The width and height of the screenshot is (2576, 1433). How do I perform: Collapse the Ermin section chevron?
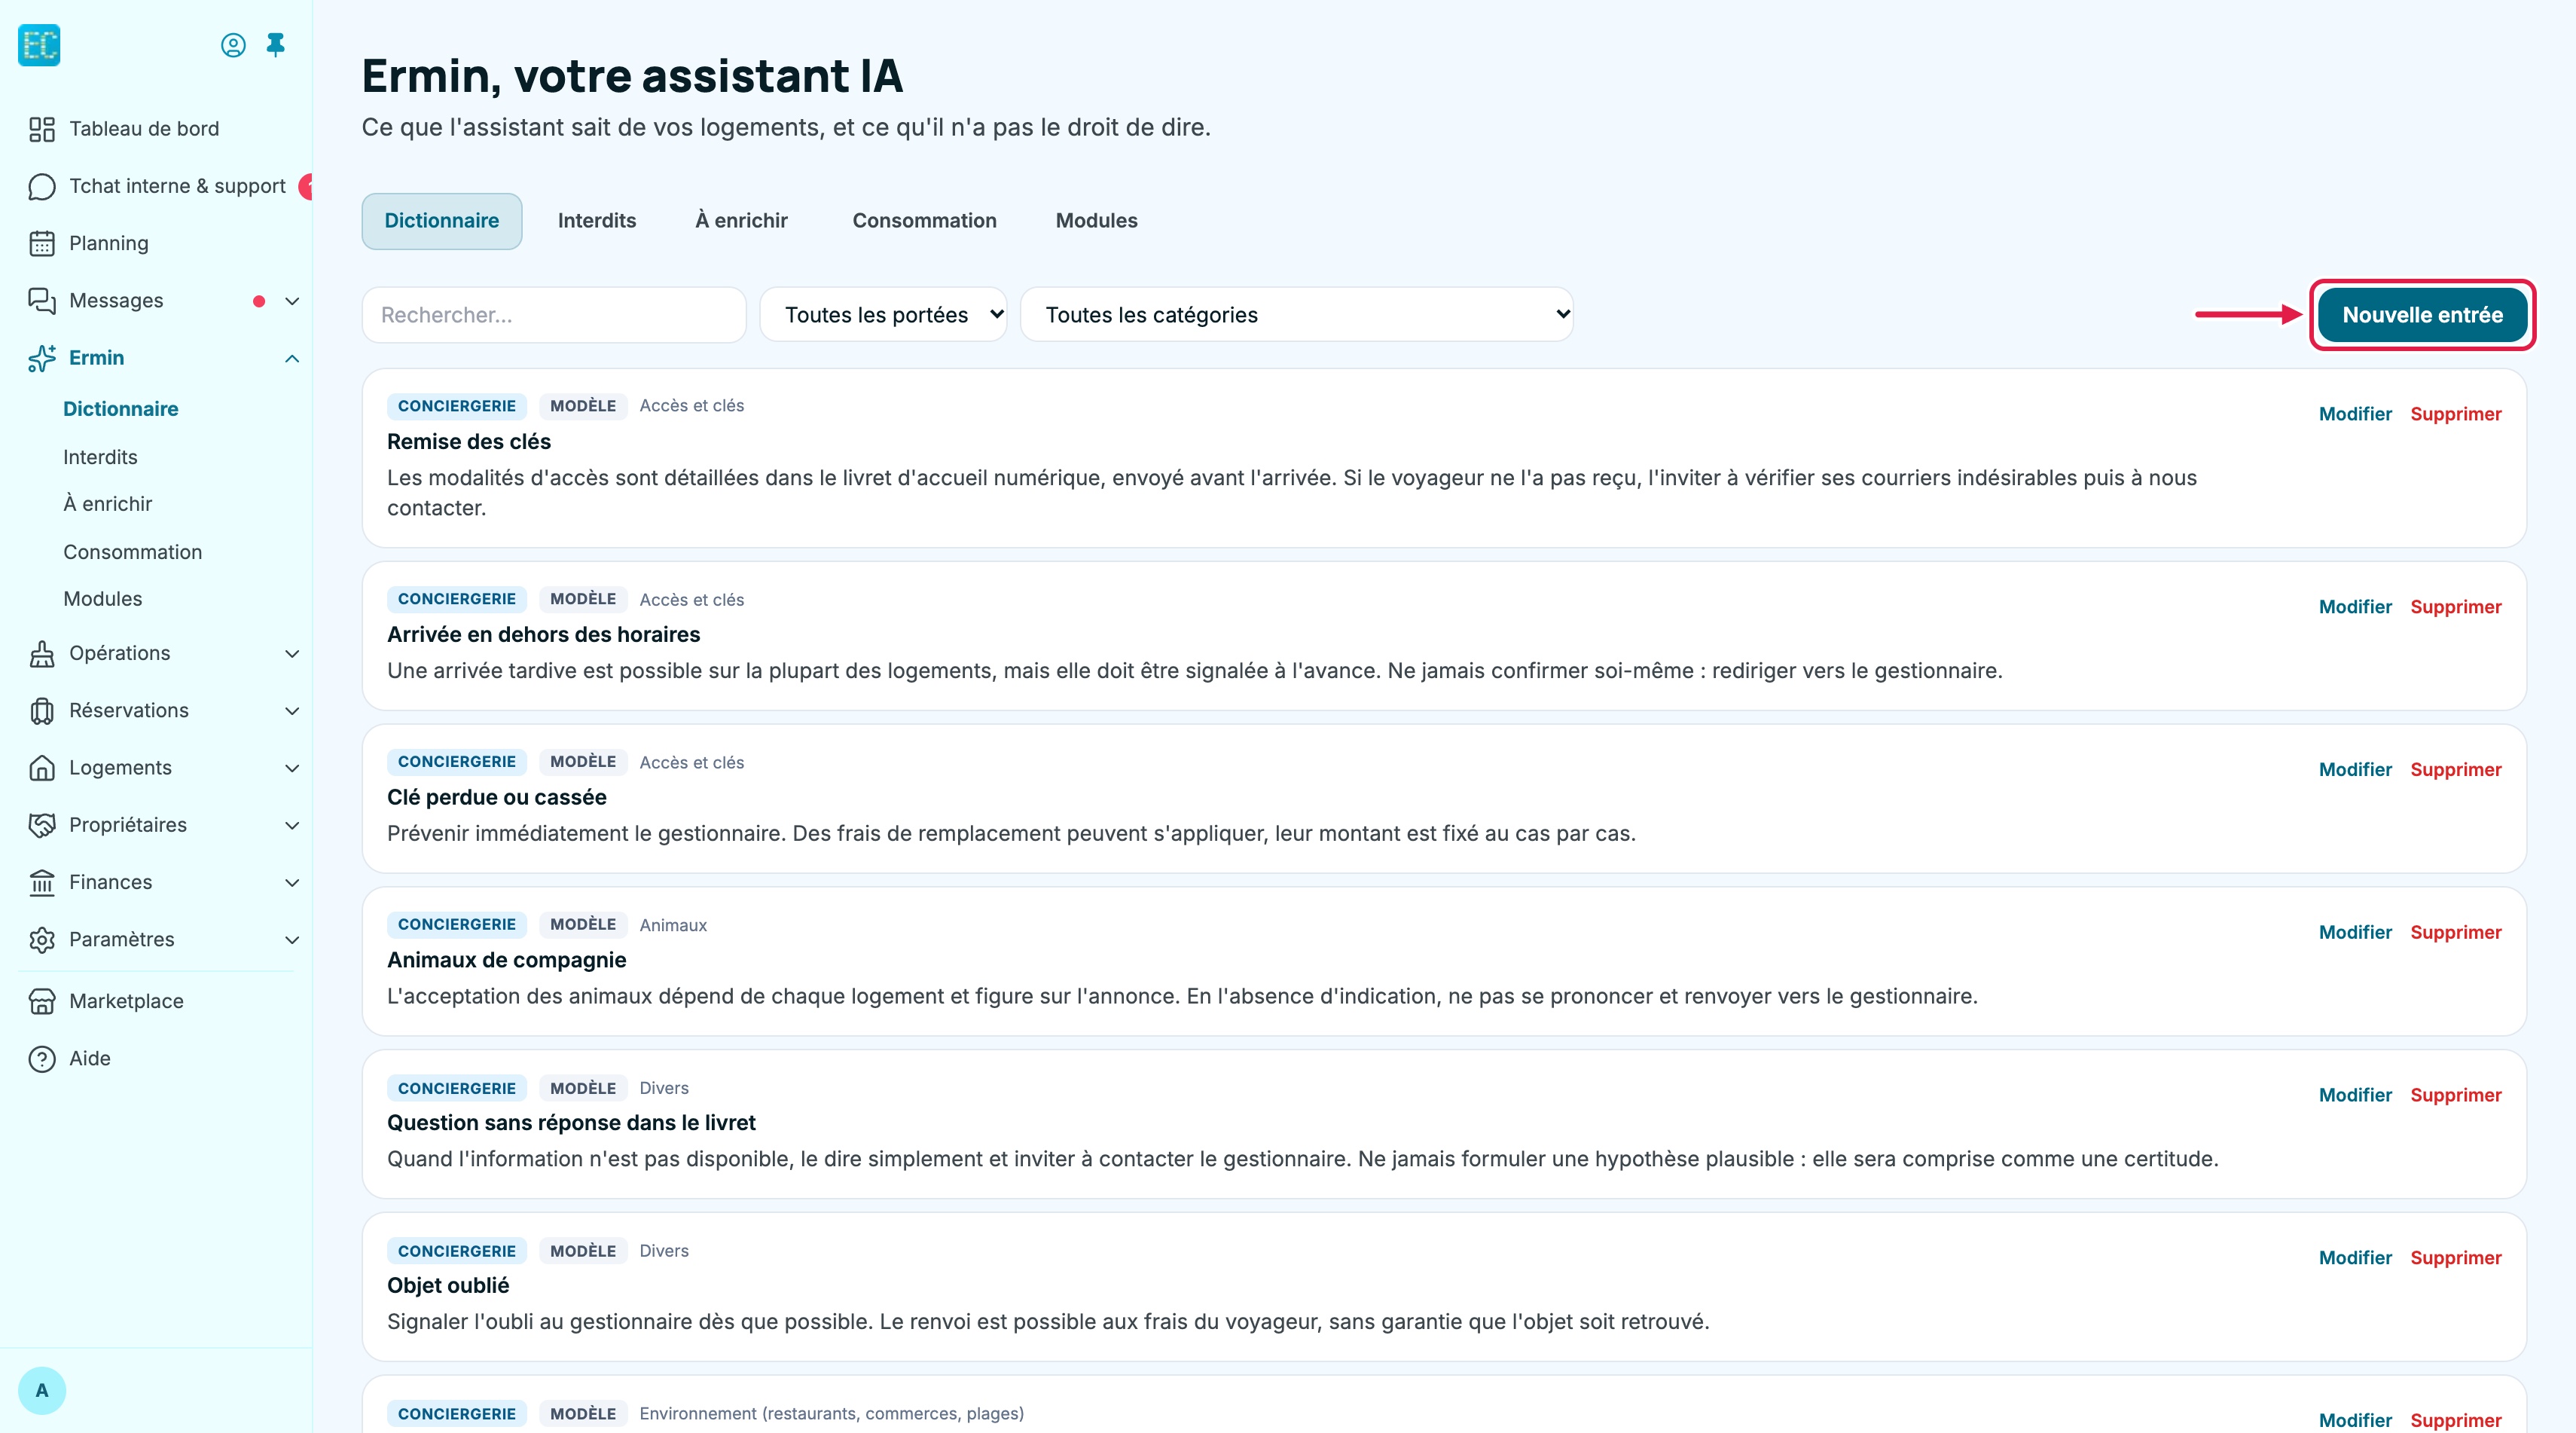click(x=292, y=358)
